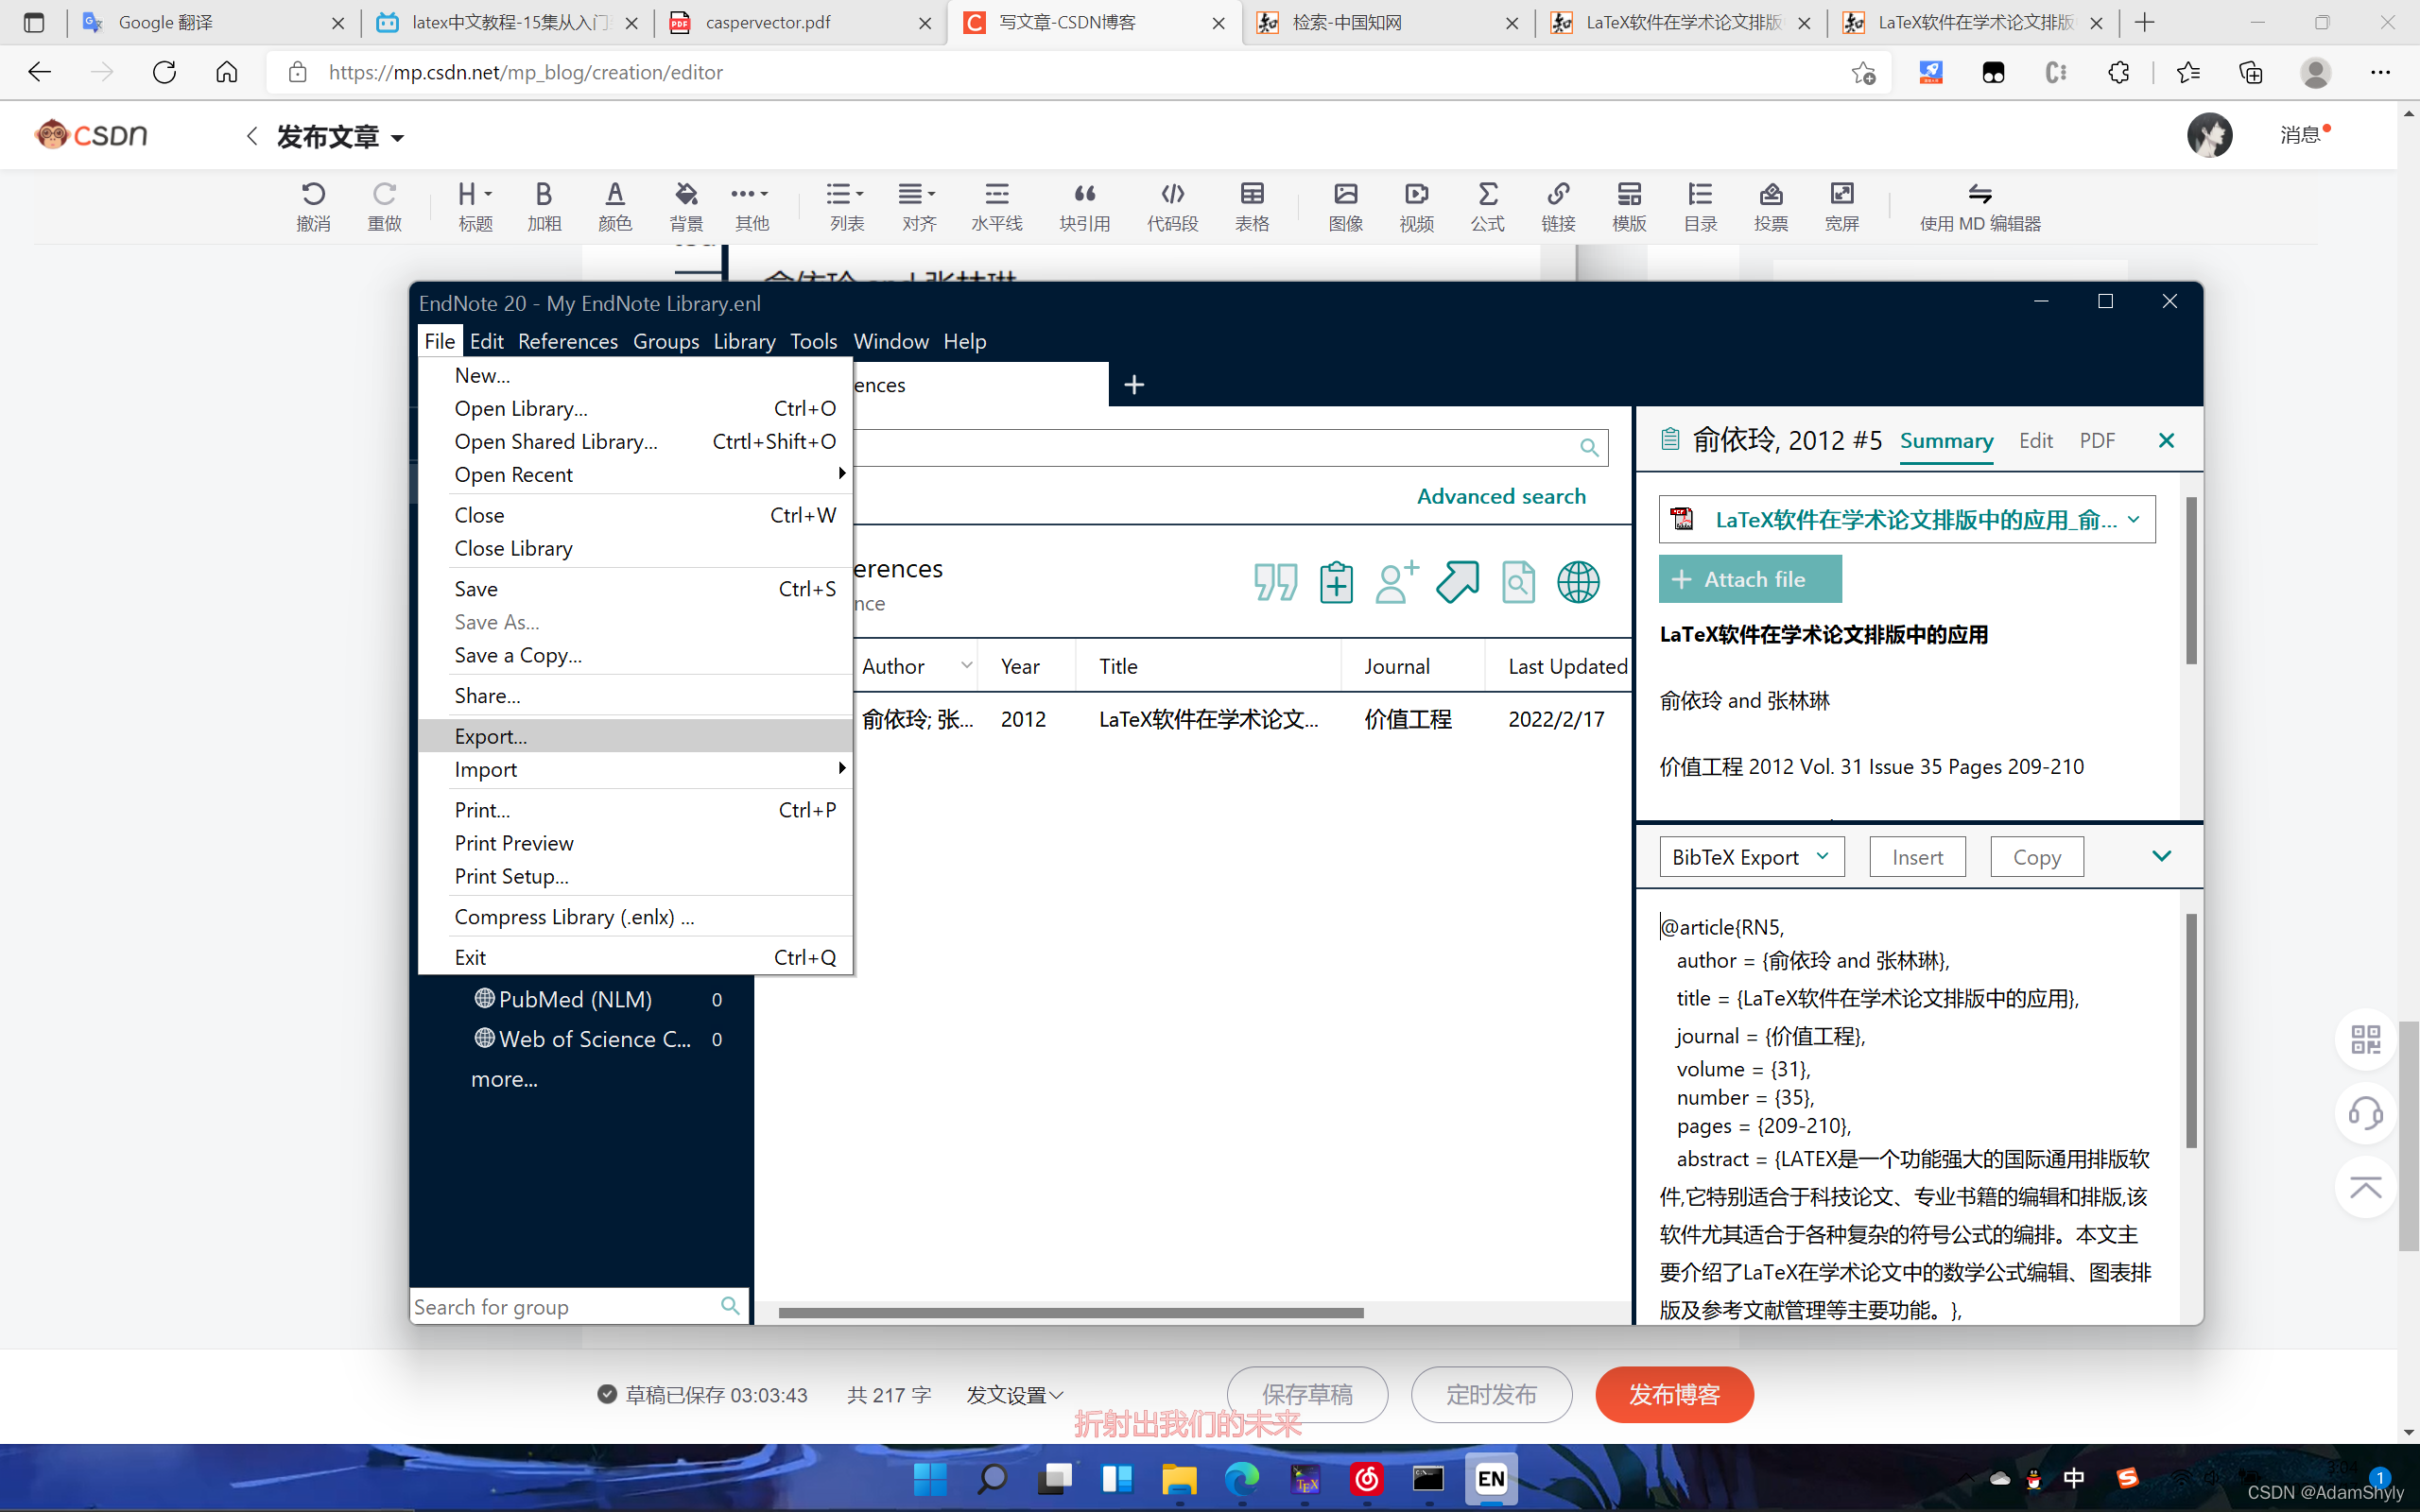Switch to the Edit tab in reference panel

(2035, 441)
